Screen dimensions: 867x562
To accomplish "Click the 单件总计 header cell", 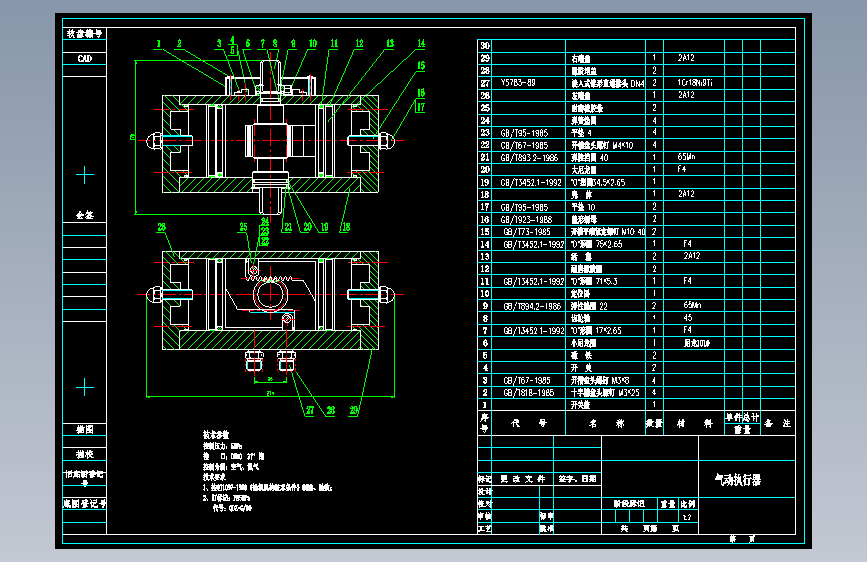I will [x=742, y=417].
